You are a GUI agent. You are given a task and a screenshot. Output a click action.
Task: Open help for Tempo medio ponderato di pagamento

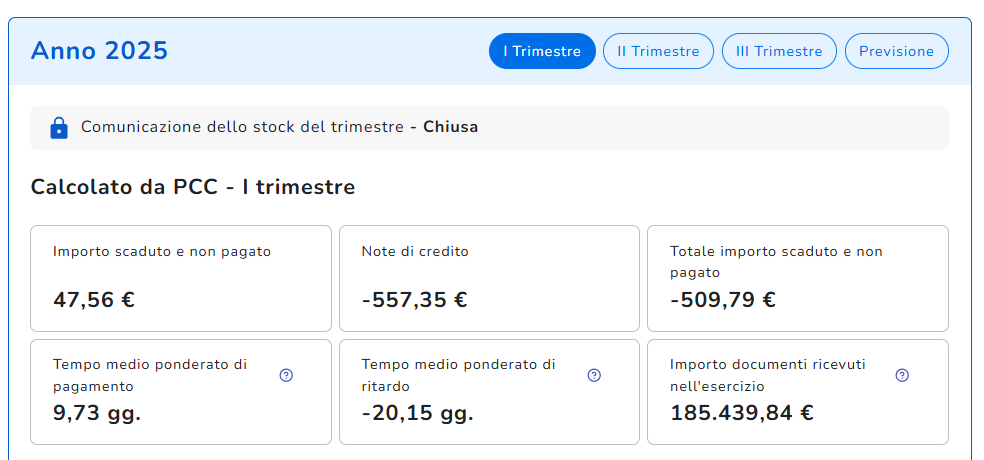286,375
